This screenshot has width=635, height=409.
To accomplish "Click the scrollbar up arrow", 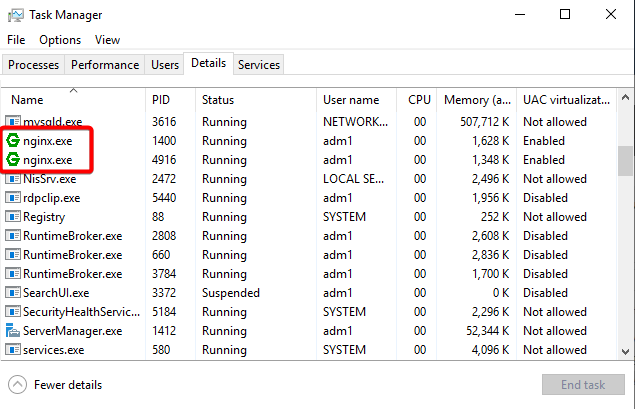I will 626,98.
